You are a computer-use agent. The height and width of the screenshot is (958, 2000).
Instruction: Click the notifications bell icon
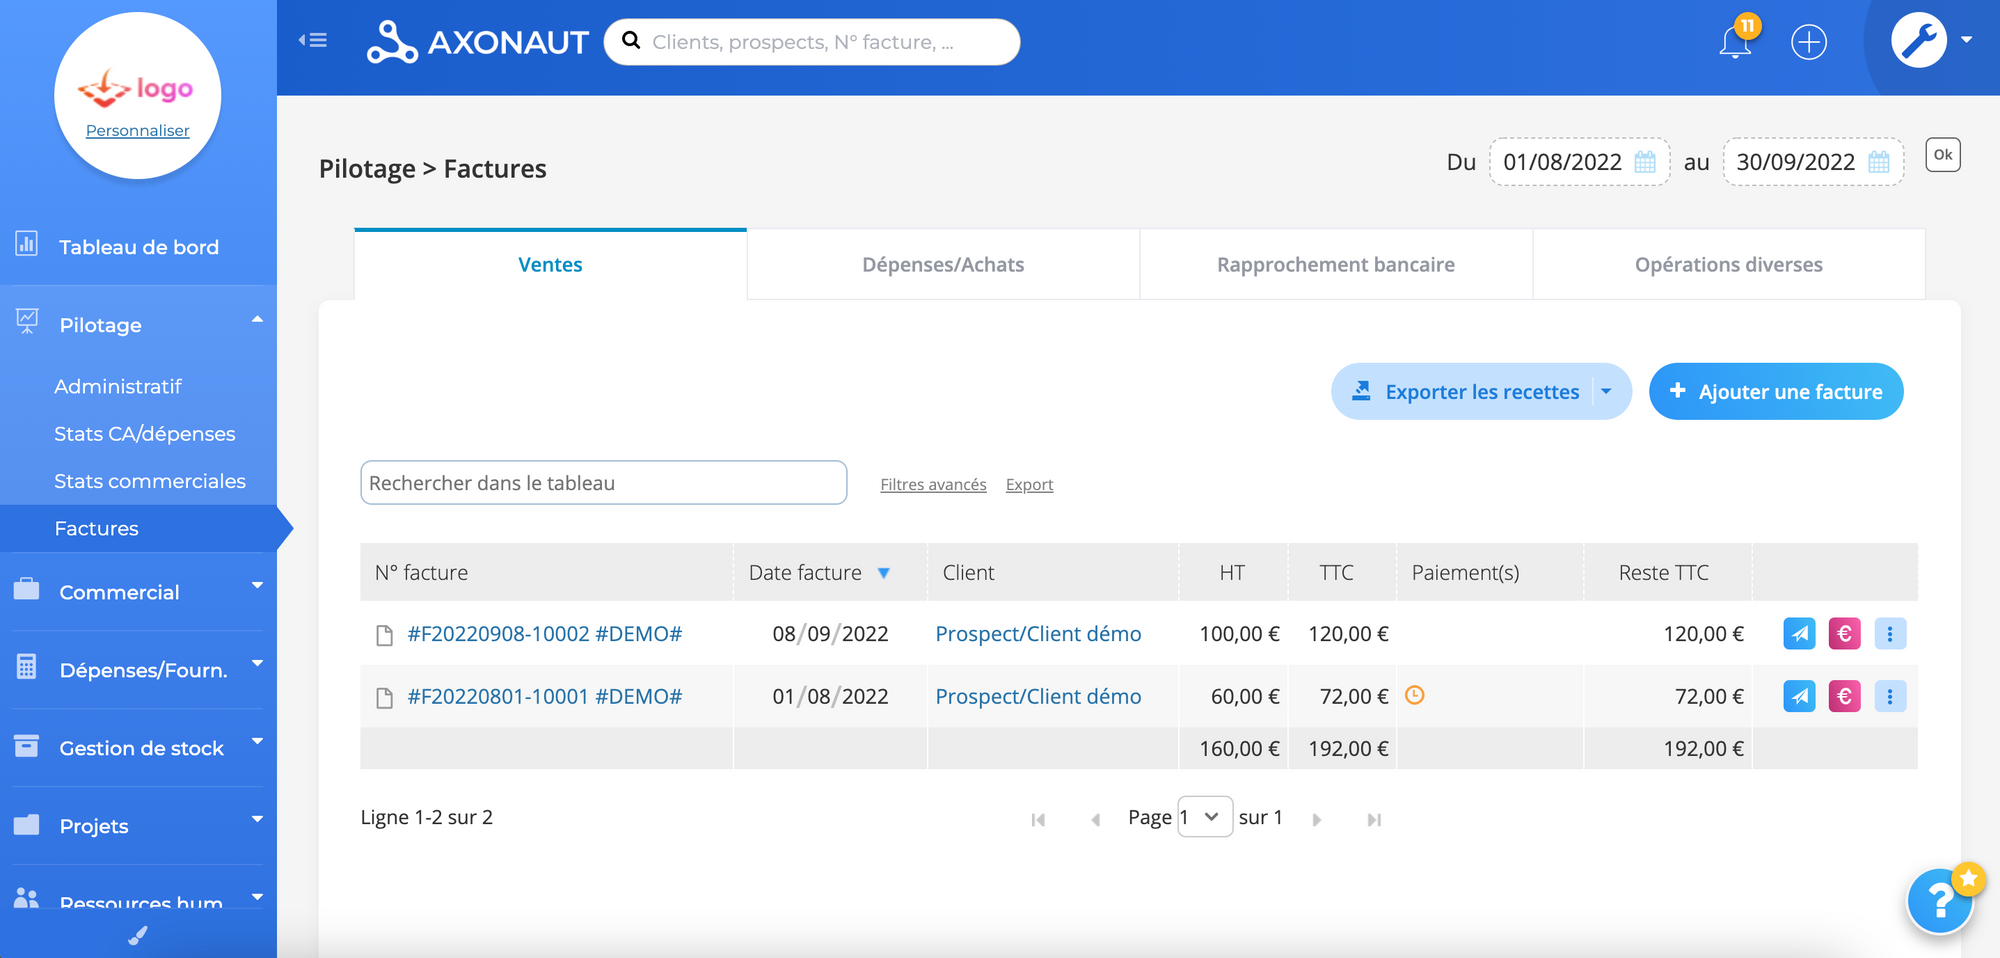tap(1735, 41)
